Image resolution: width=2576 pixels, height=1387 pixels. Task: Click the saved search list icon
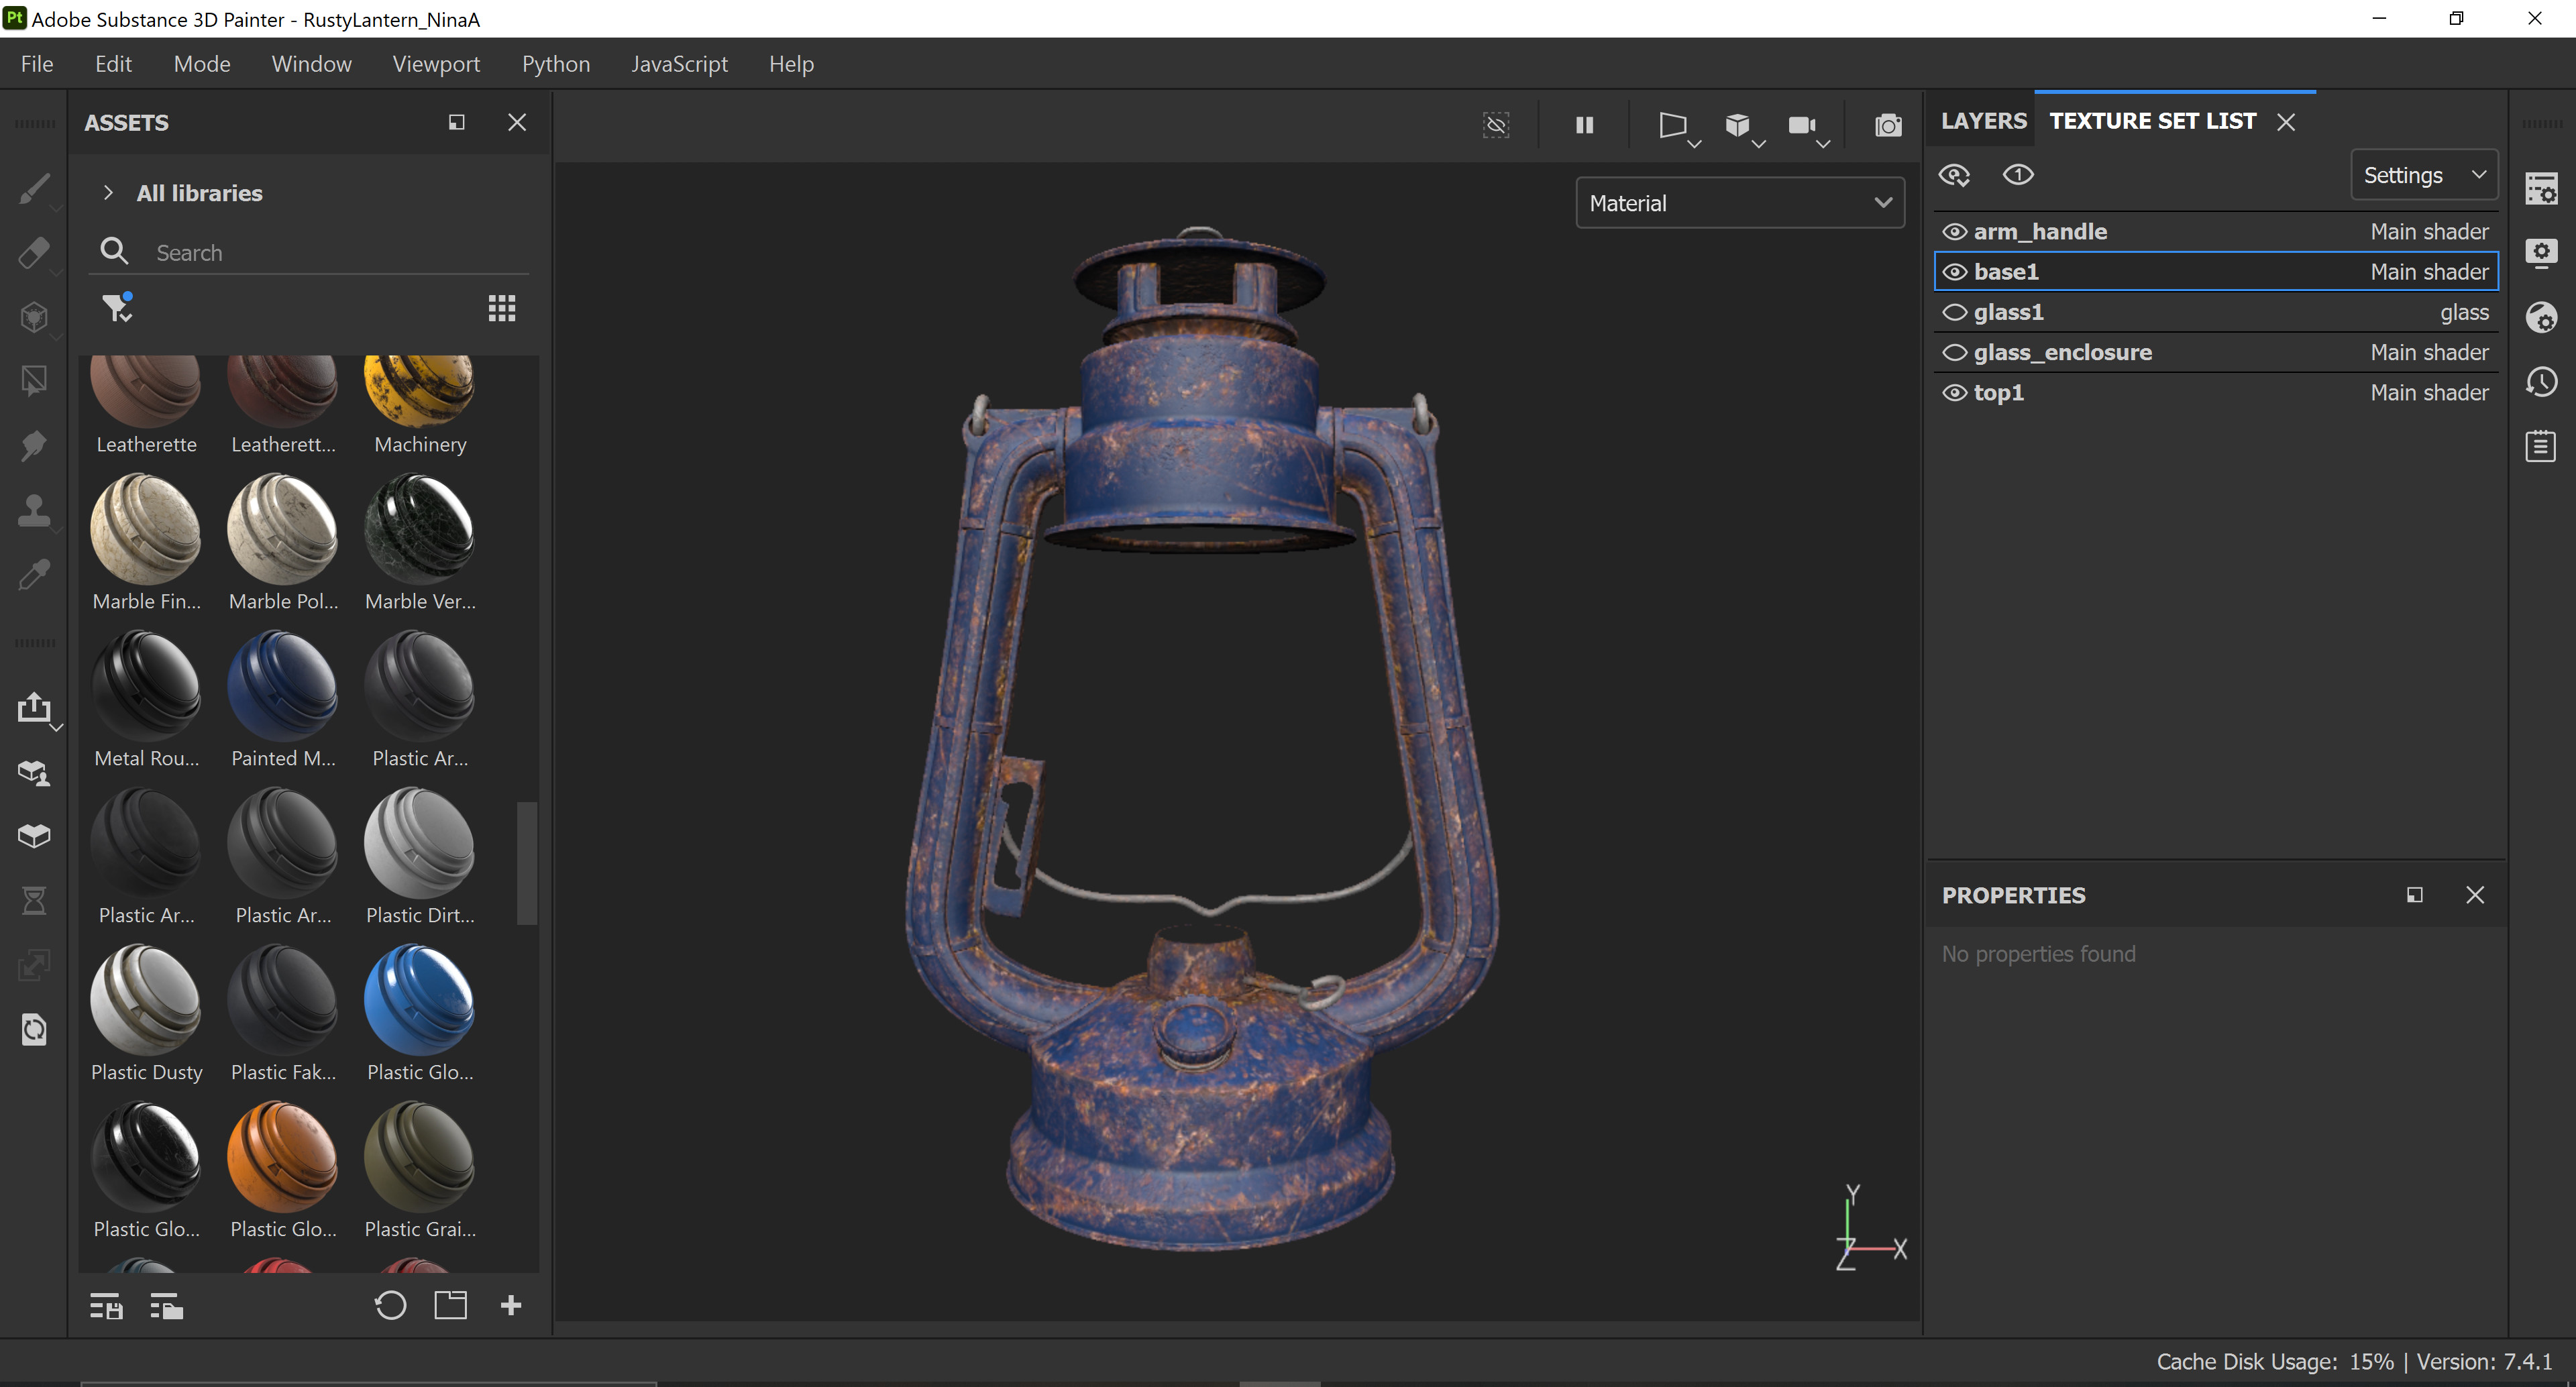point(106,1306)
